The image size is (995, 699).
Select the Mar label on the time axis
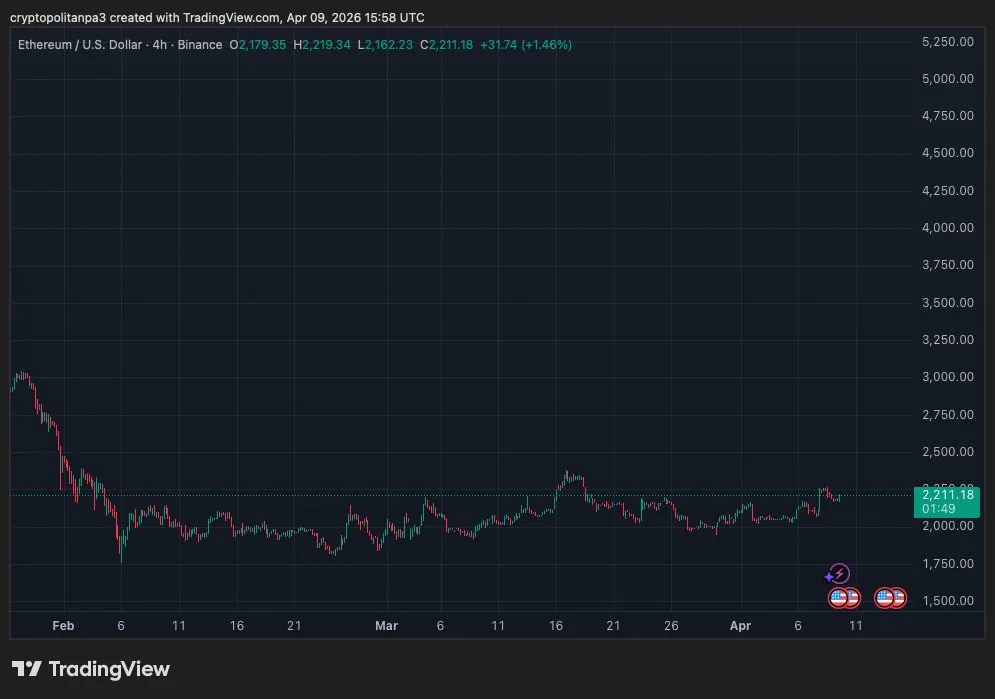tap(387, 625)
